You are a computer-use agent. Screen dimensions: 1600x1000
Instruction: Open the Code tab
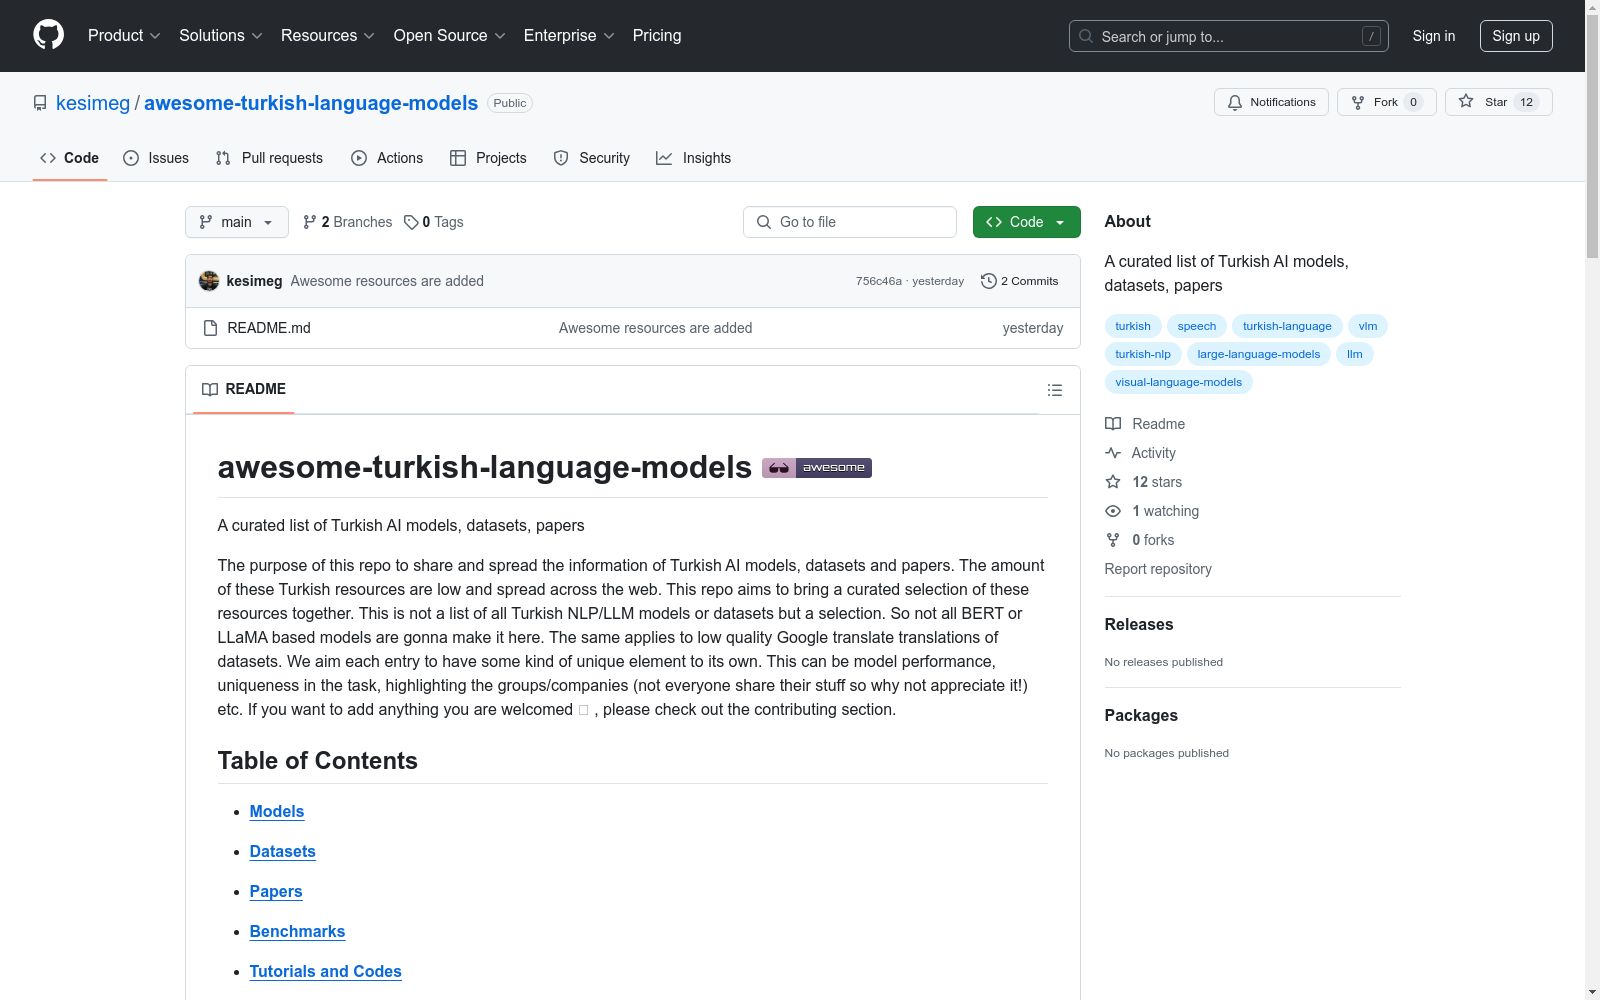[x=70, y=158]
